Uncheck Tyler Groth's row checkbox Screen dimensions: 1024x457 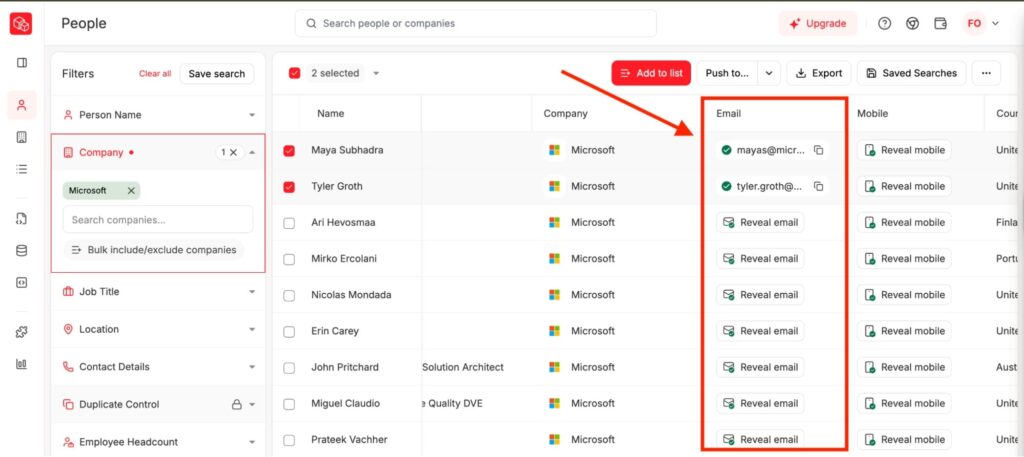pos(289,187)
